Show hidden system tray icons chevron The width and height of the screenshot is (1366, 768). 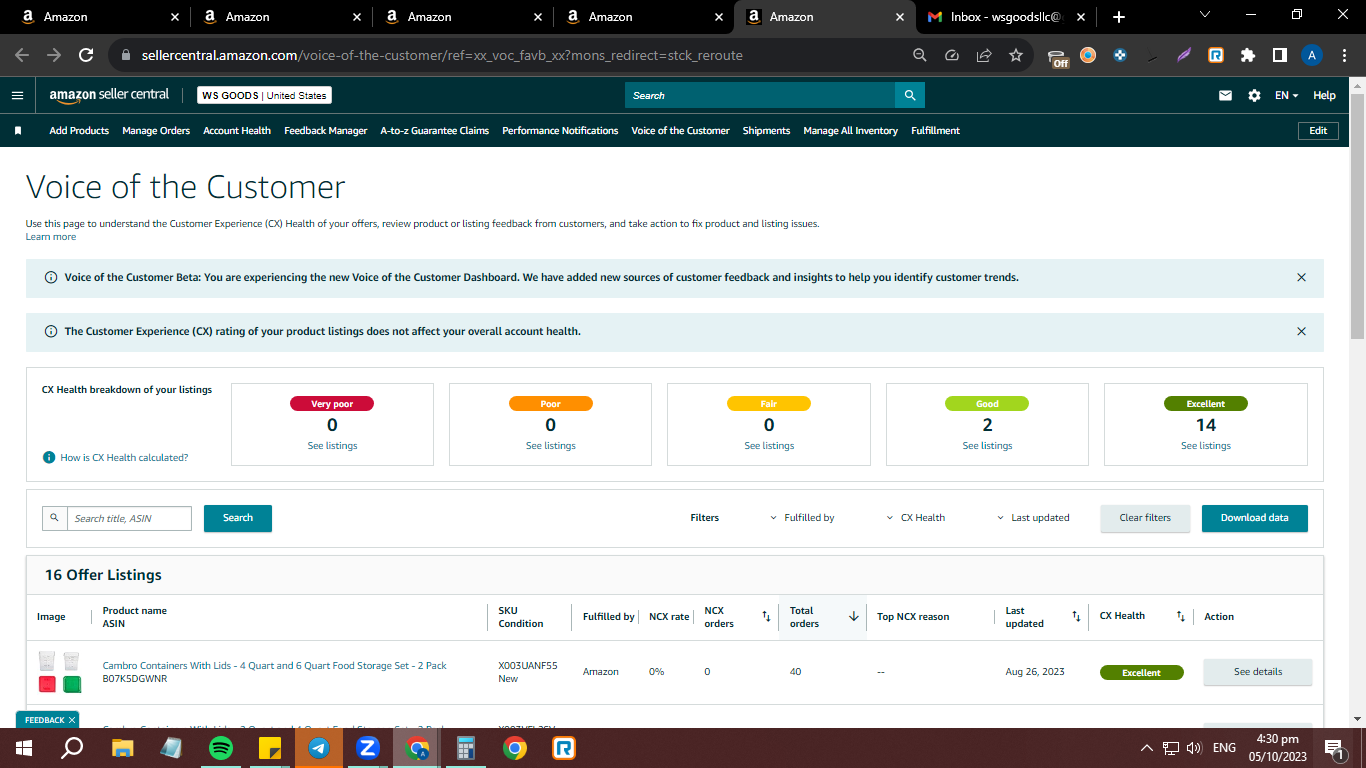click(1147, 748)
